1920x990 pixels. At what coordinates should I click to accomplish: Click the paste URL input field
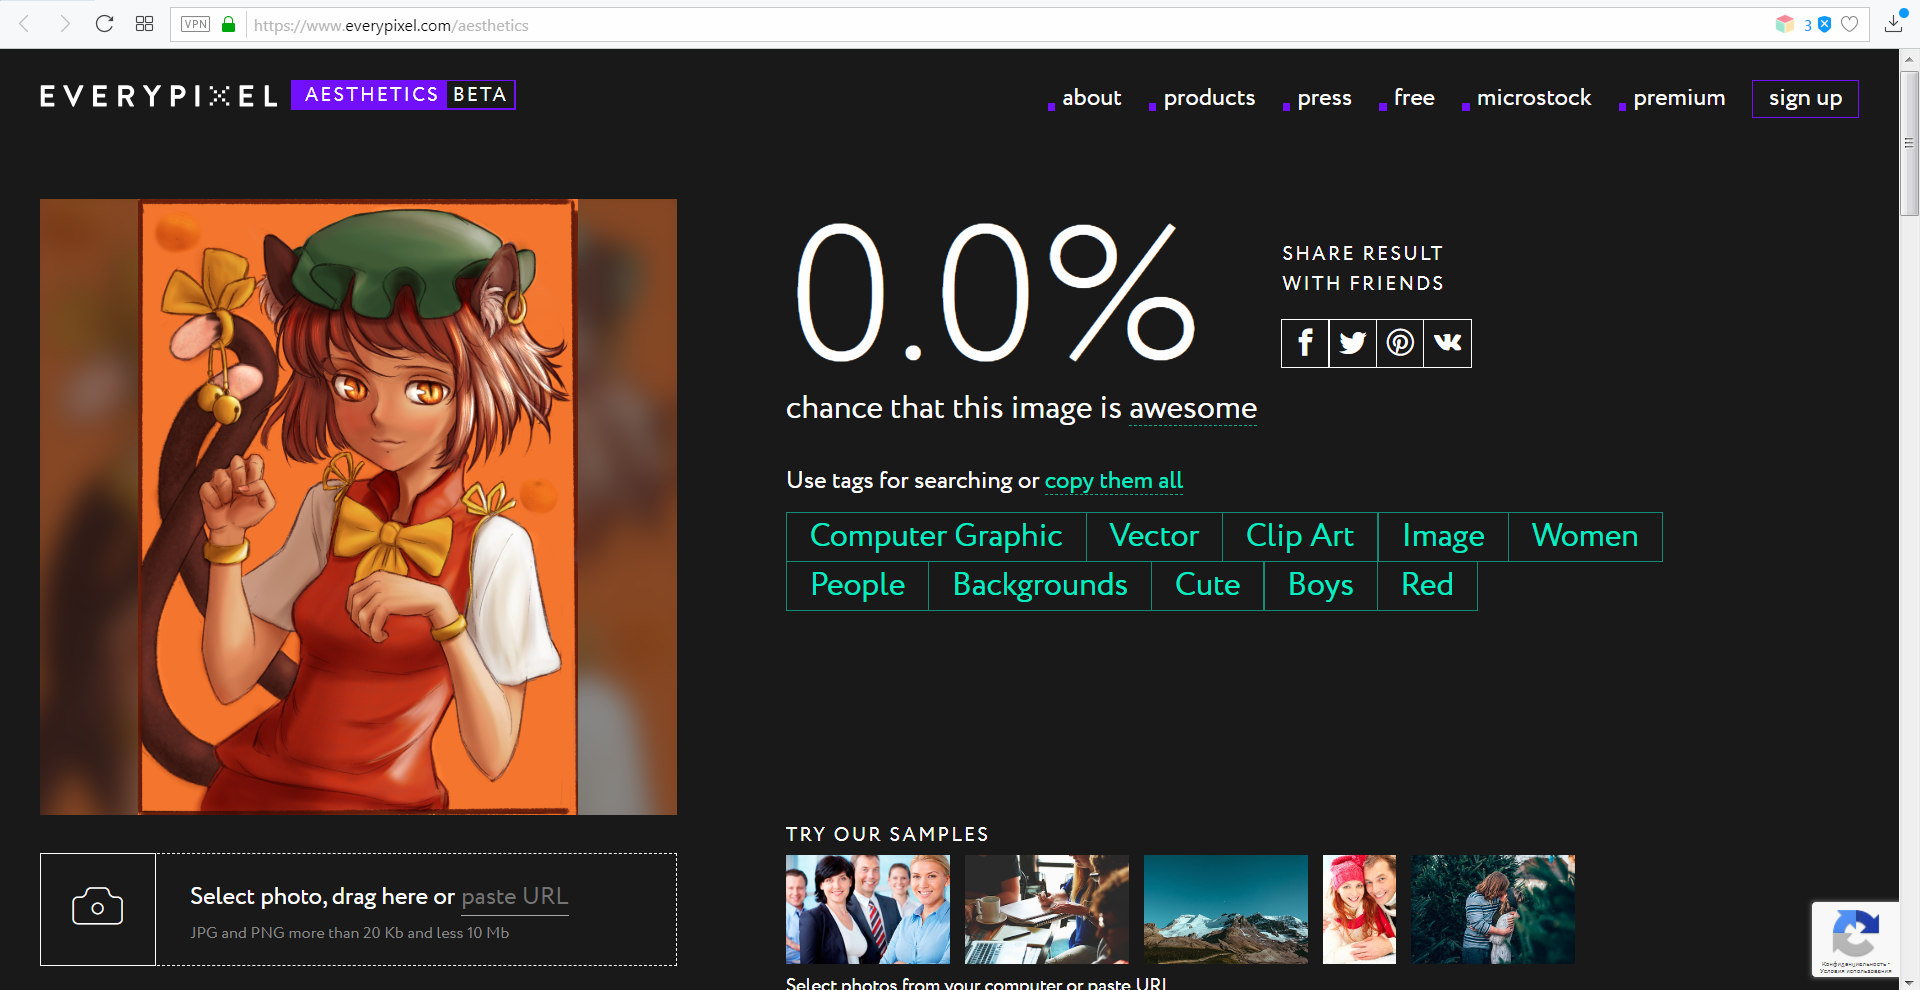coord(515,897)
